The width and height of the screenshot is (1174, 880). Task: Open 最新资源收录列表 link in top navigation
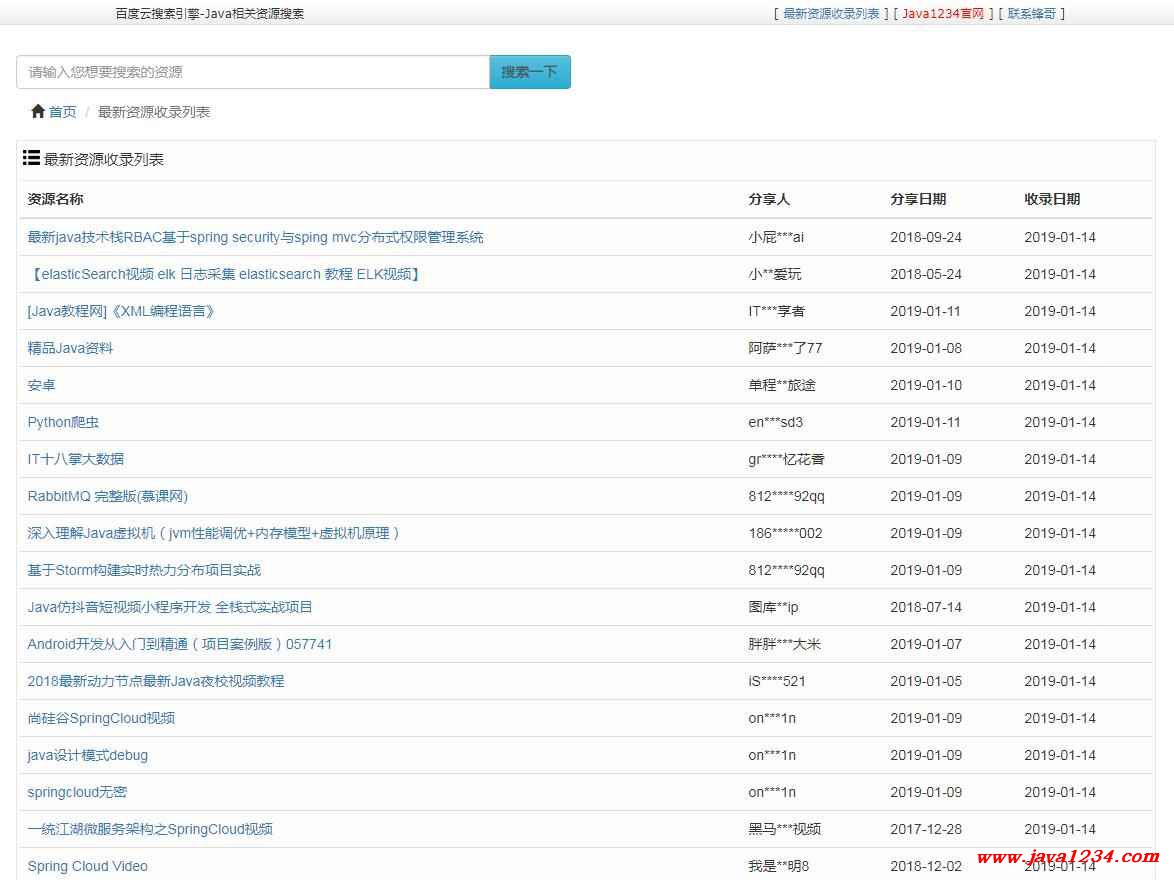click(x=830, y=13)
